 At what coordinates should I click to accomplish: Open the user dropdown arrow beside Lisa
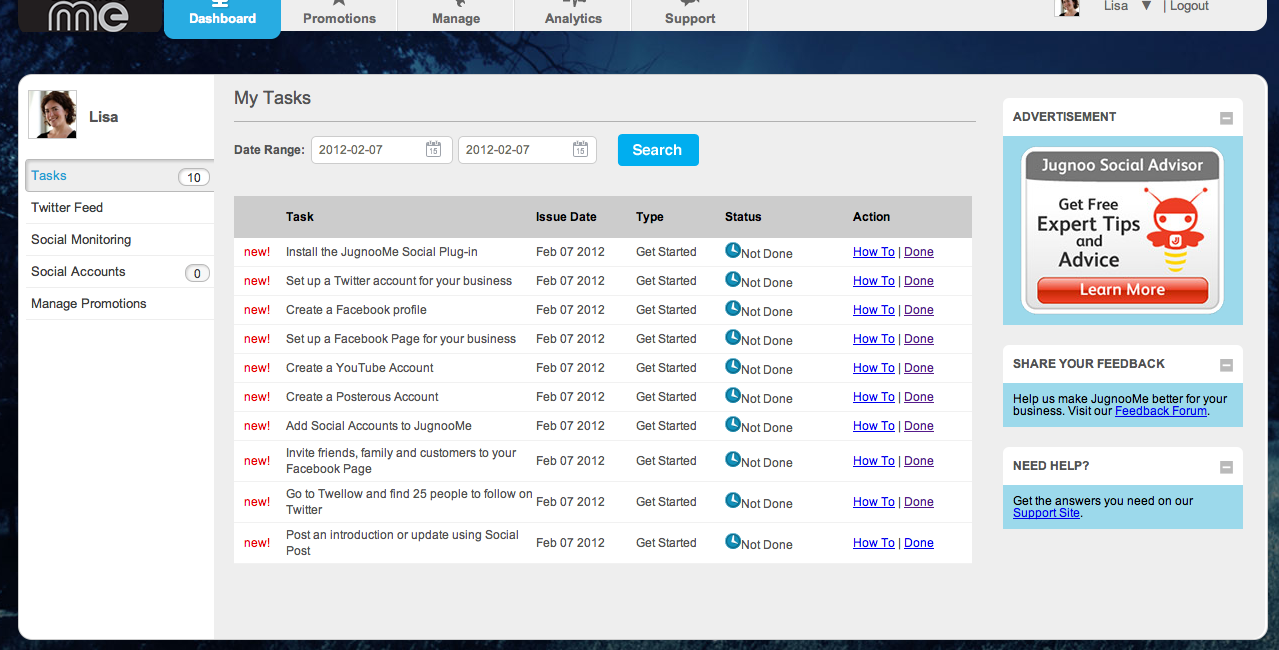[1146, 6]
